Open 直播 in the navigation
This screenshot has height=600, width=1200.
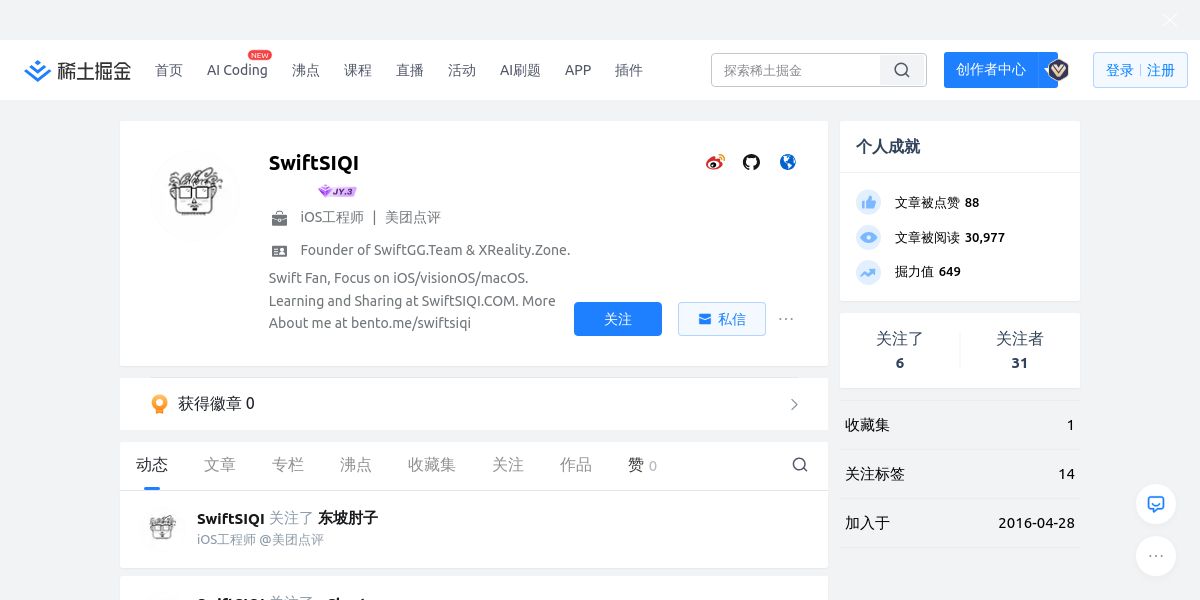click(x=410, y=70)
